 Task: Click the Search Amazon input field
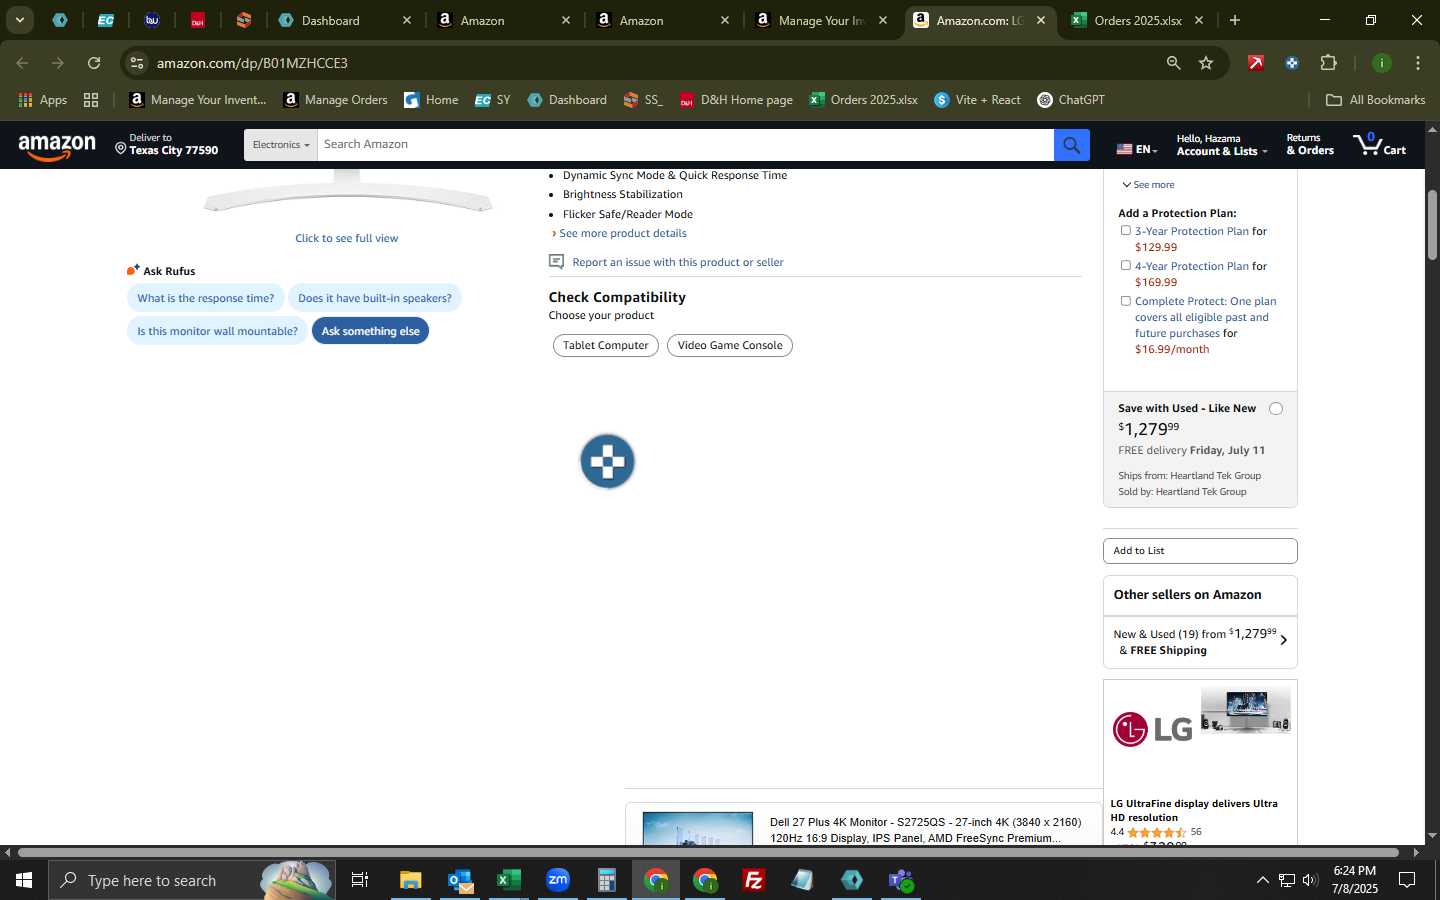coord(685,145)
